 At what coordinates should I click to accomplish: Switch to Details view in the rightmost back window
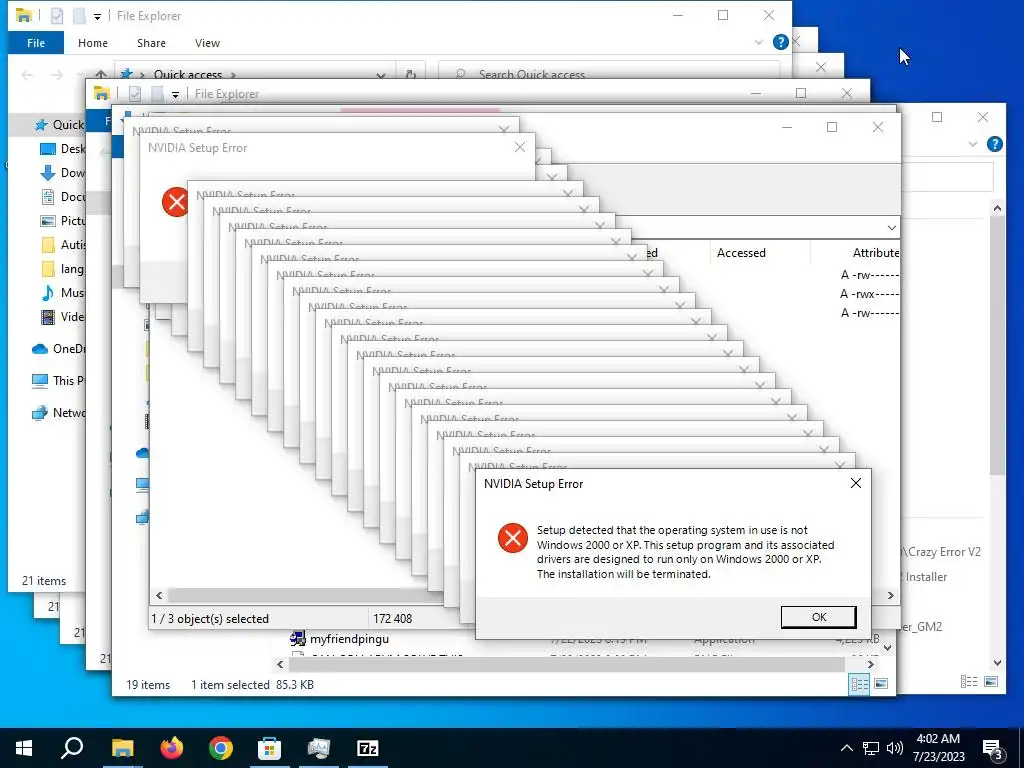[x=969, y=682]
